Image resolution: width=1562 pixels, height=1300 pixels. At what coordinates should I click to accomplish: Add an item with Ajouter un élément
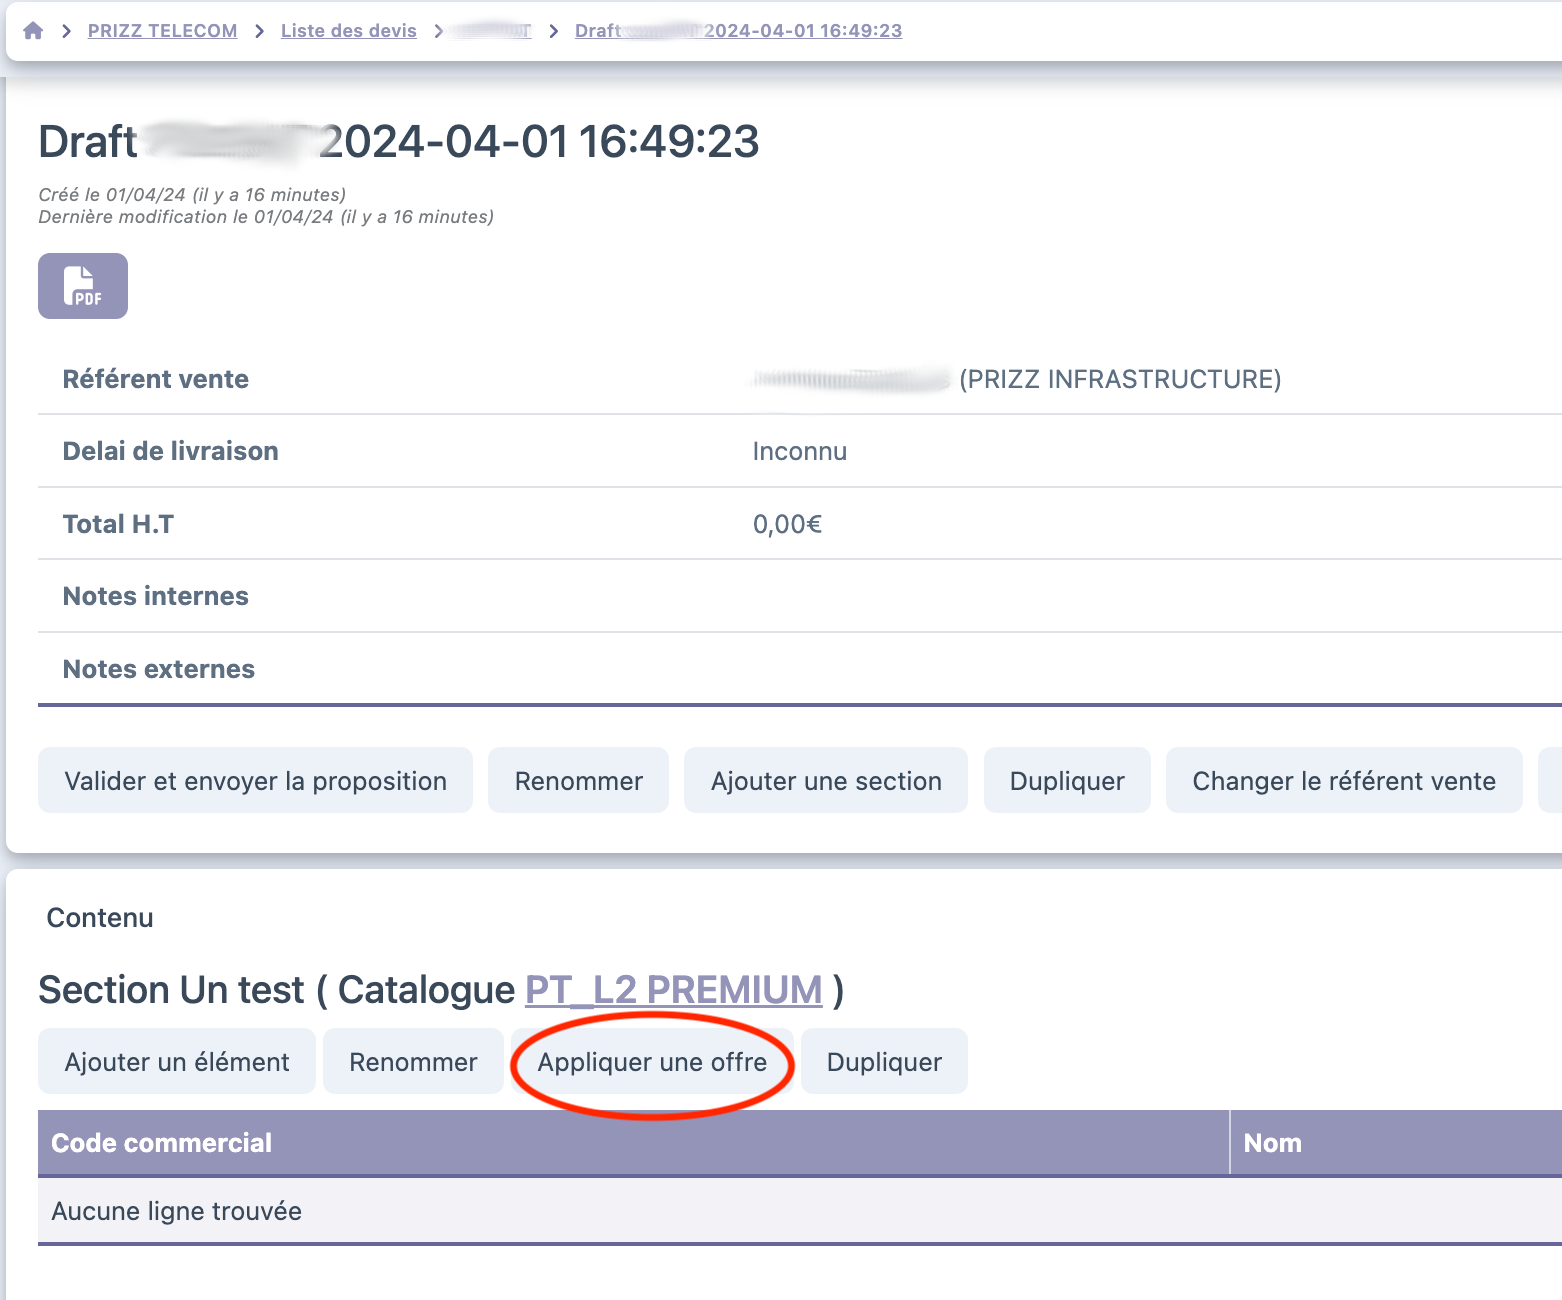click(177, 1062)
